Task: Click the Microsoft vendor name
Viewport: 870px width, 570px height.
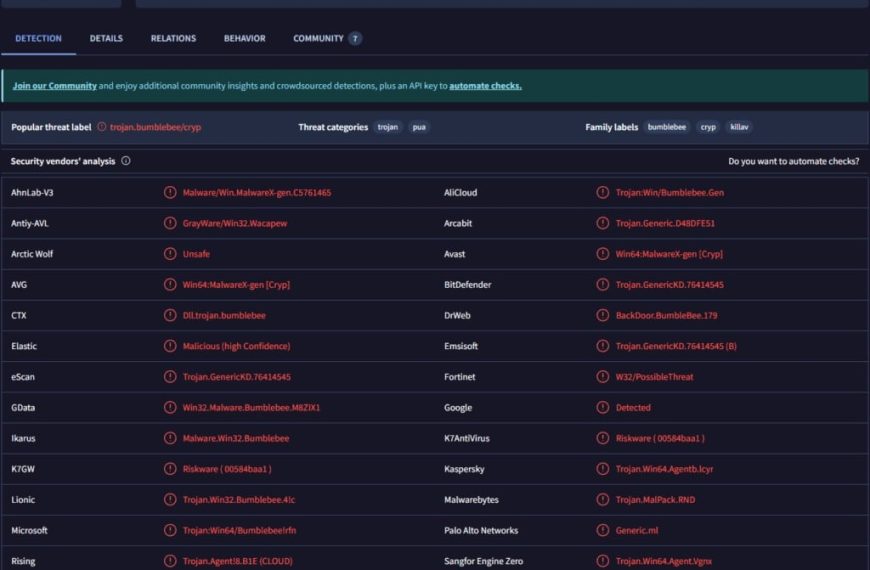Action: [29, 530]
